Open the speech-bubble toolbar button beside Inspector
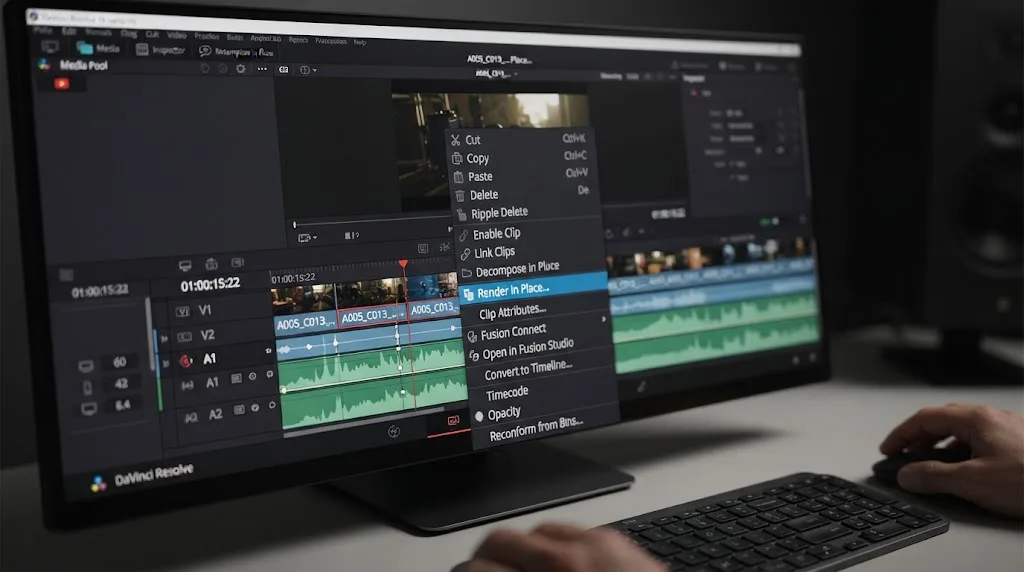Image resolution: width=1024 pixels, height=572 pixels. click(204, 50)
